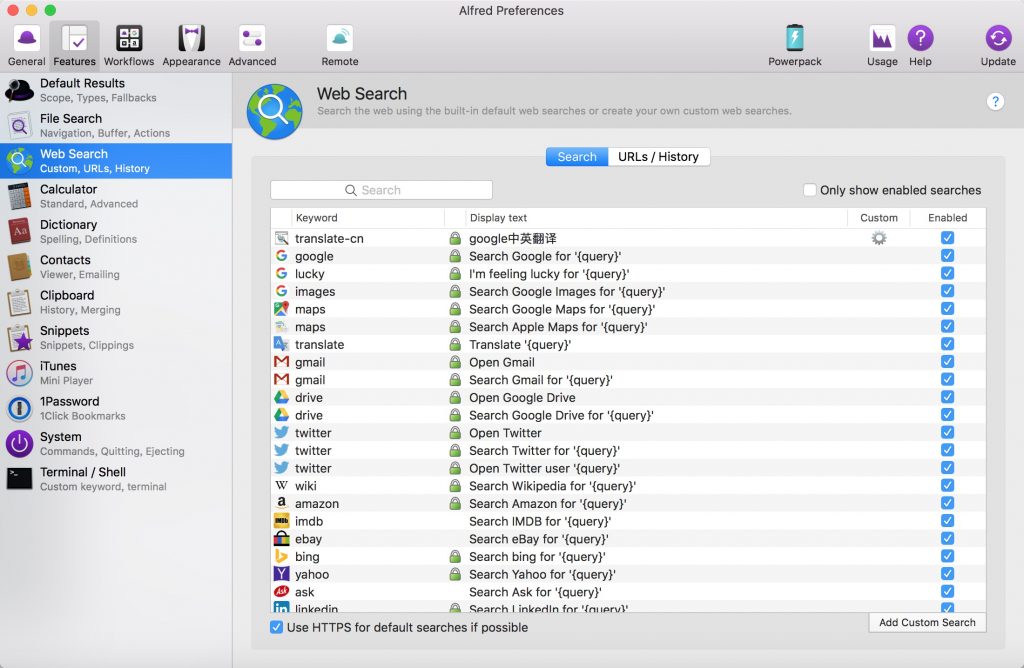Click the Custom column header
The height and width of the screenshot is (668, 1024).
[878, 217]
